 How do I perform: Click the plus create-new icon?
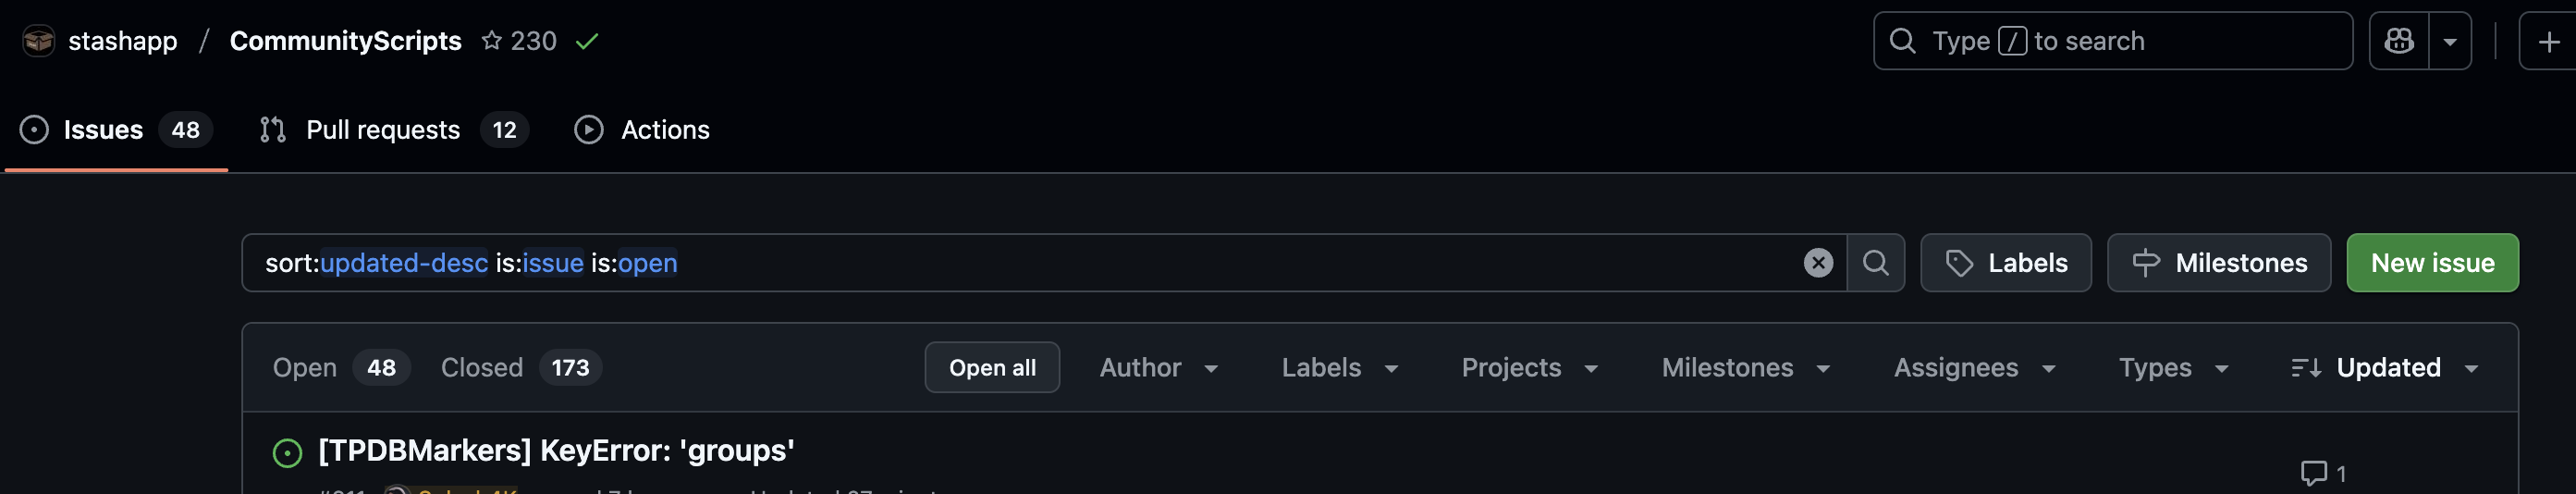(x=2548, y=41)
